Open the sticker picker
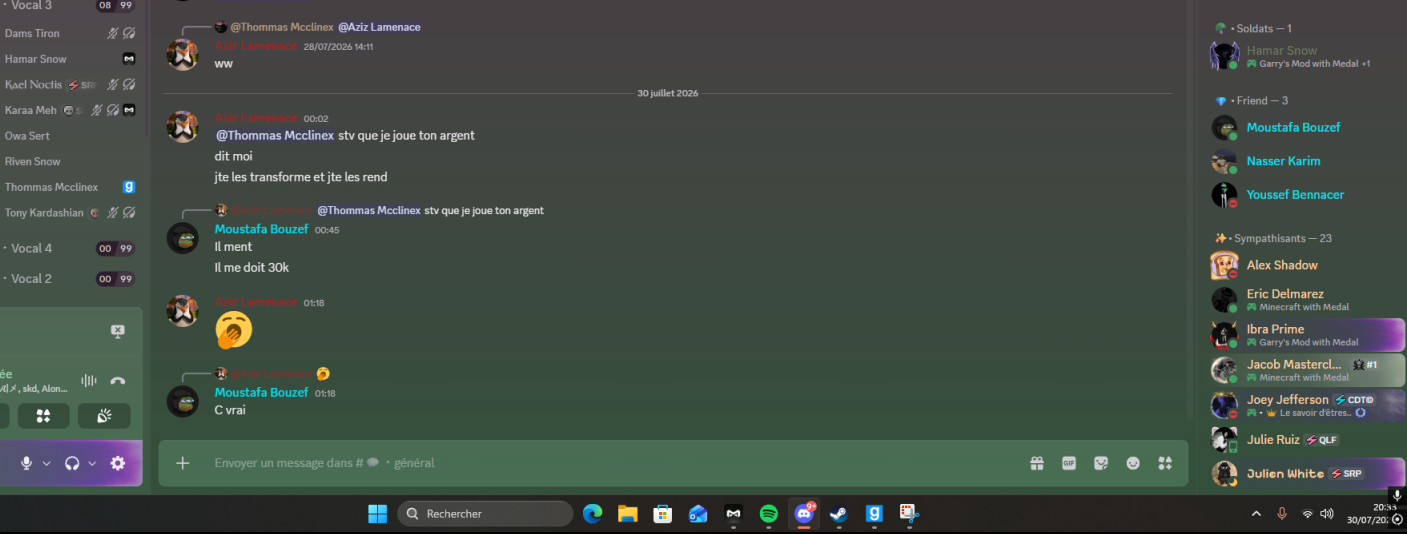Image resolution: width=1407 pixels, height=534 pixels. [1101, 463]
